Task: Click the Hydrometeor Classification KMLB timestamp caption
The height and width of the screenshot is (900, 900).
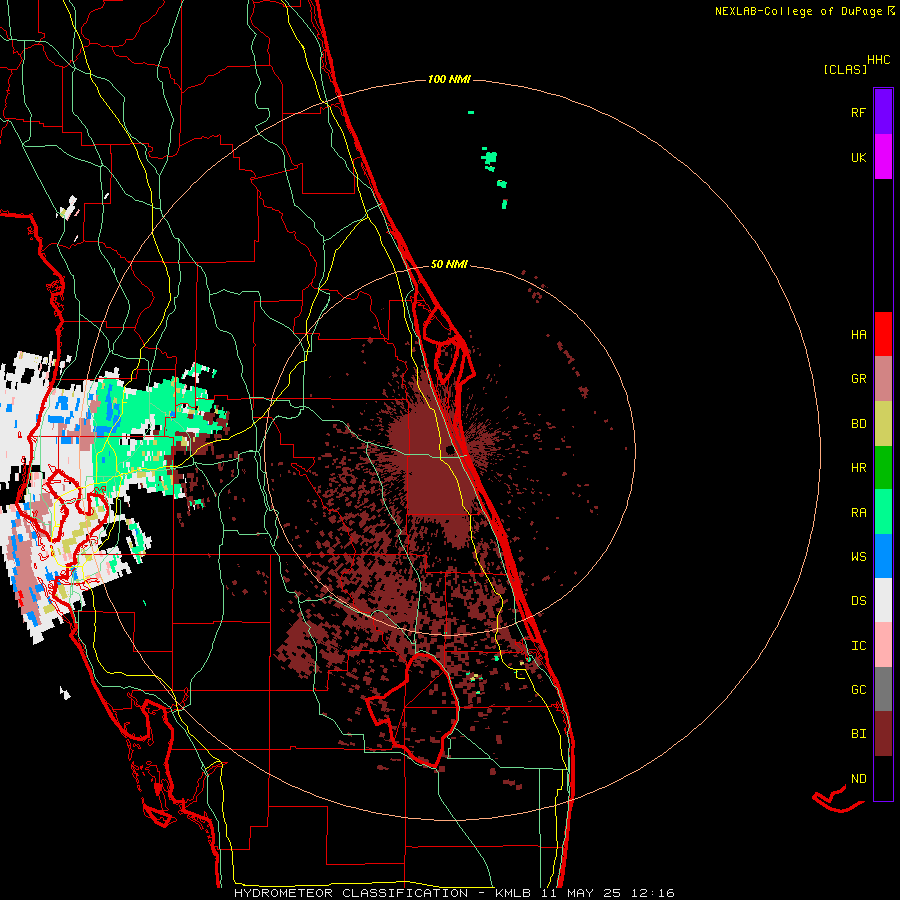Action: tap(454, 893)
